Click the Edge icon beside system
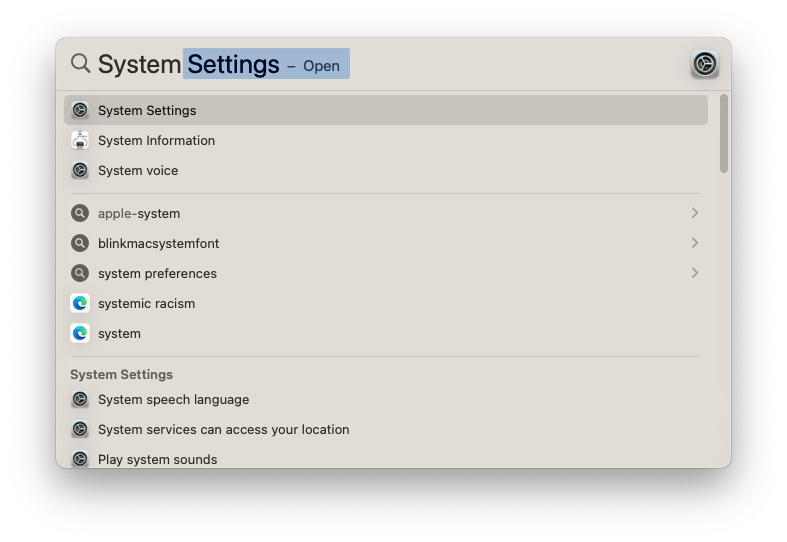 tap(80, 333)
